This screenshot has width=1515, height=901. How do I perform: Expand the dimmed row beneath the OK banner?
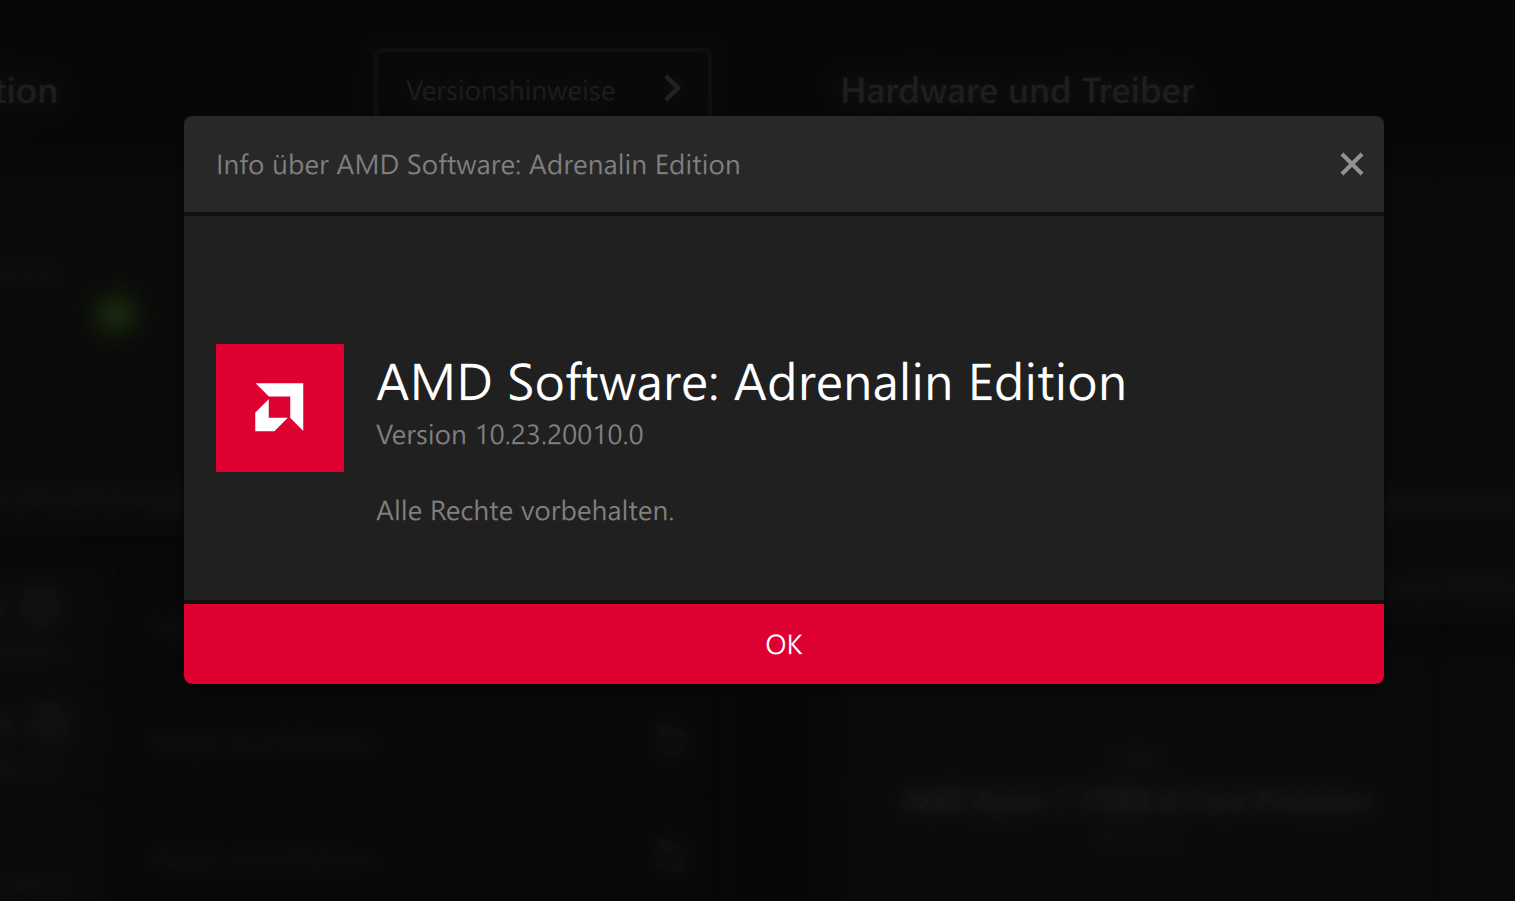265,742
